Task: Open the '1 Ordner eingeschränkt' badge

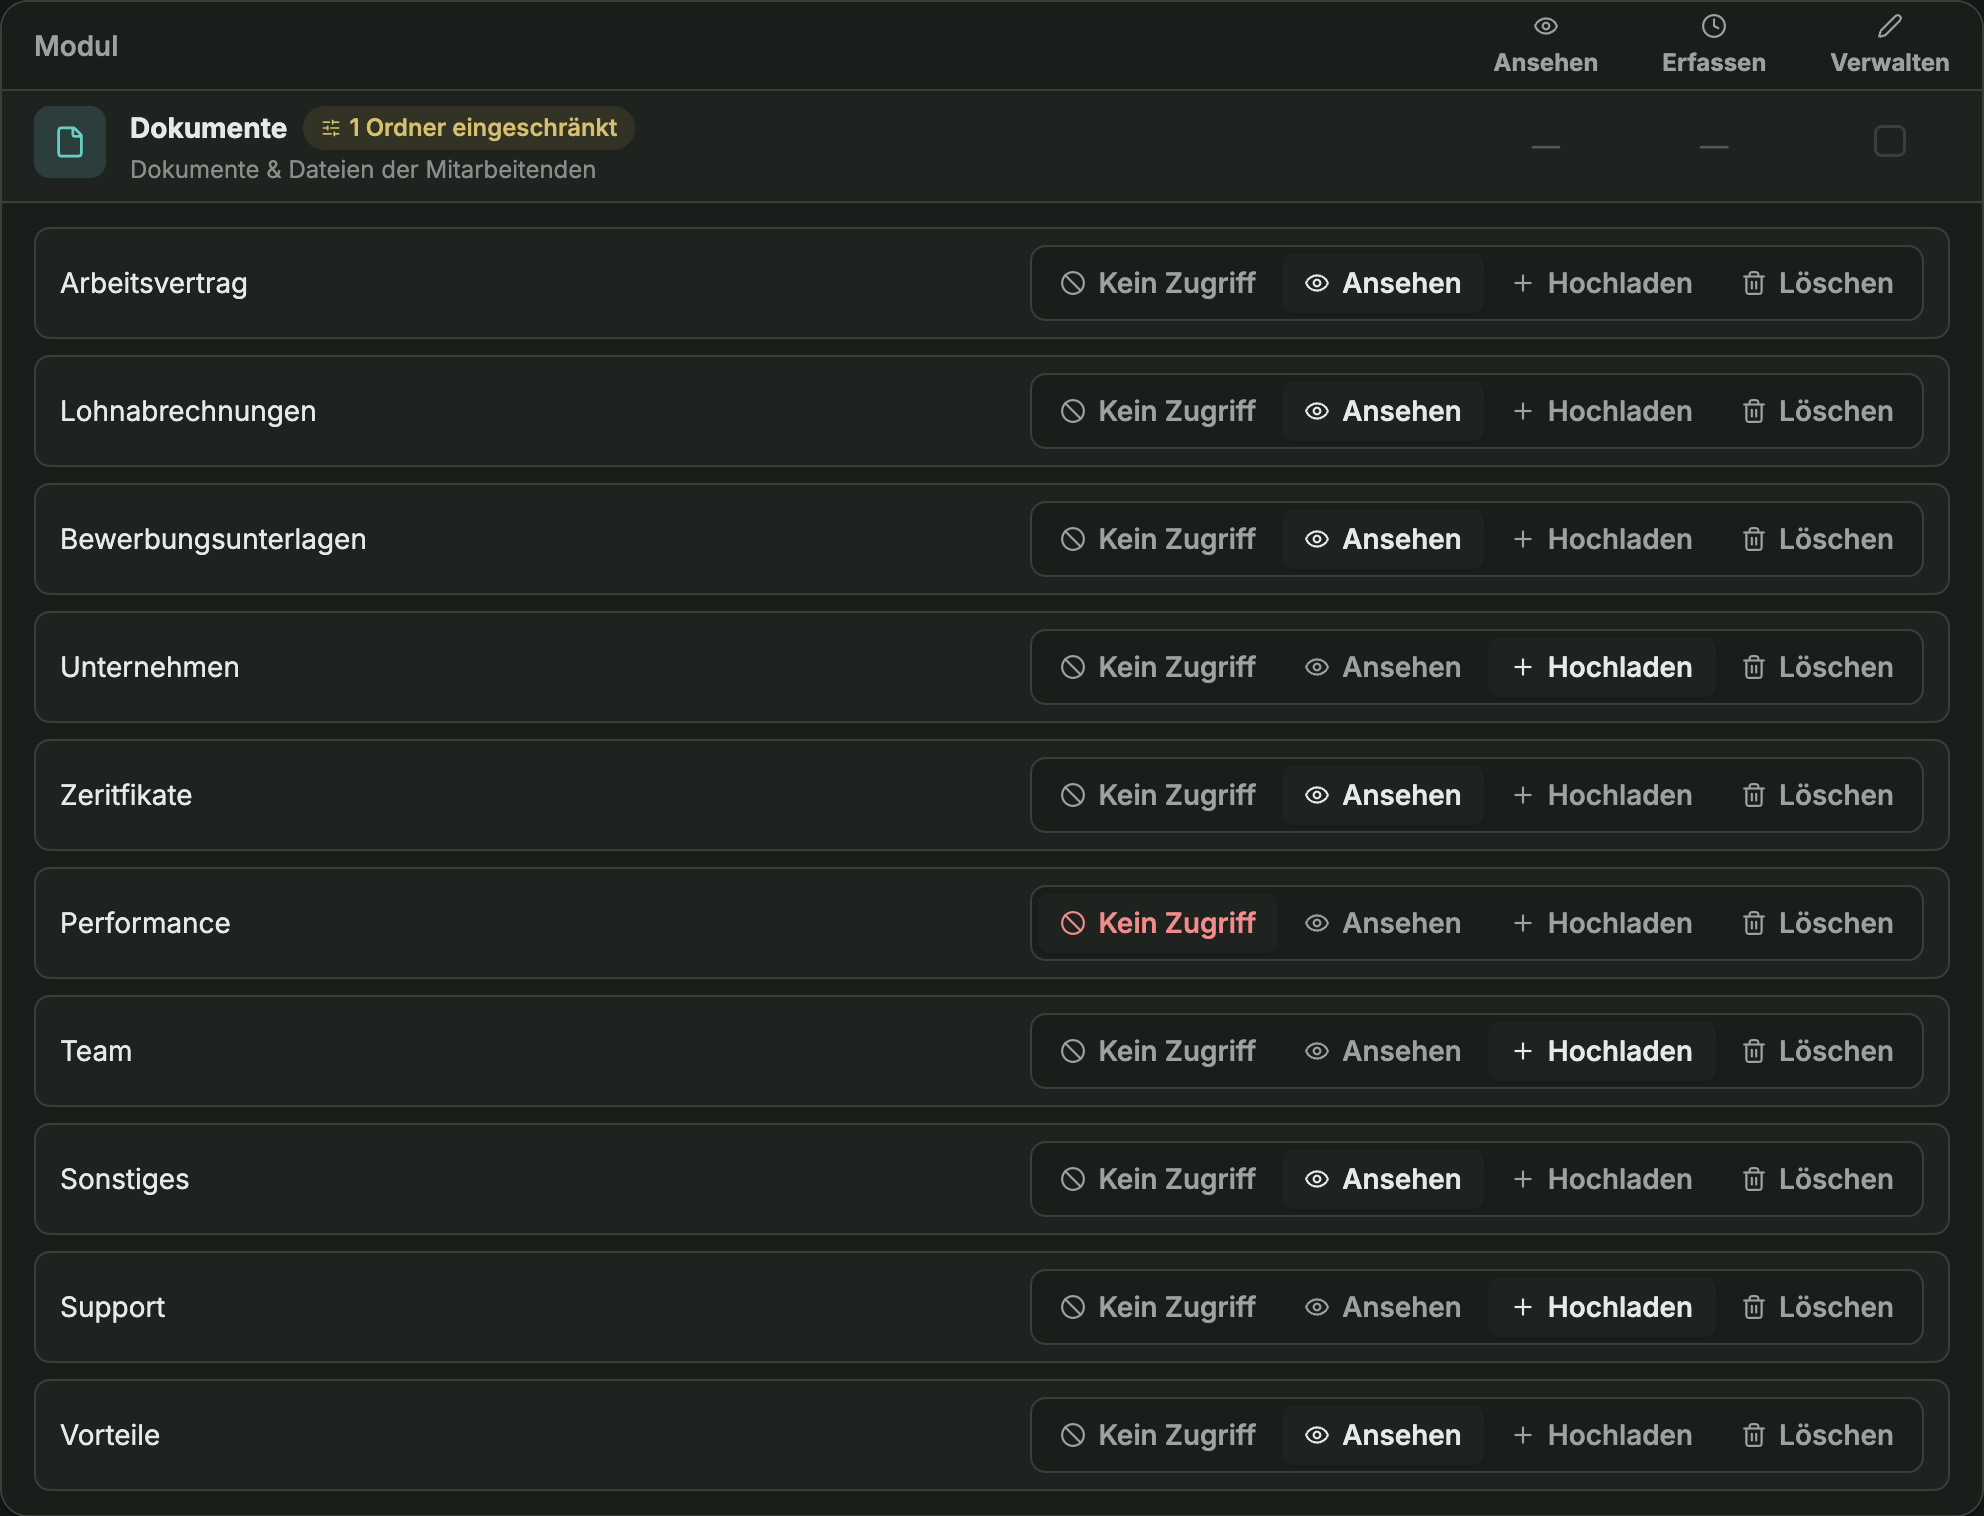Action: tap(469, 128)
